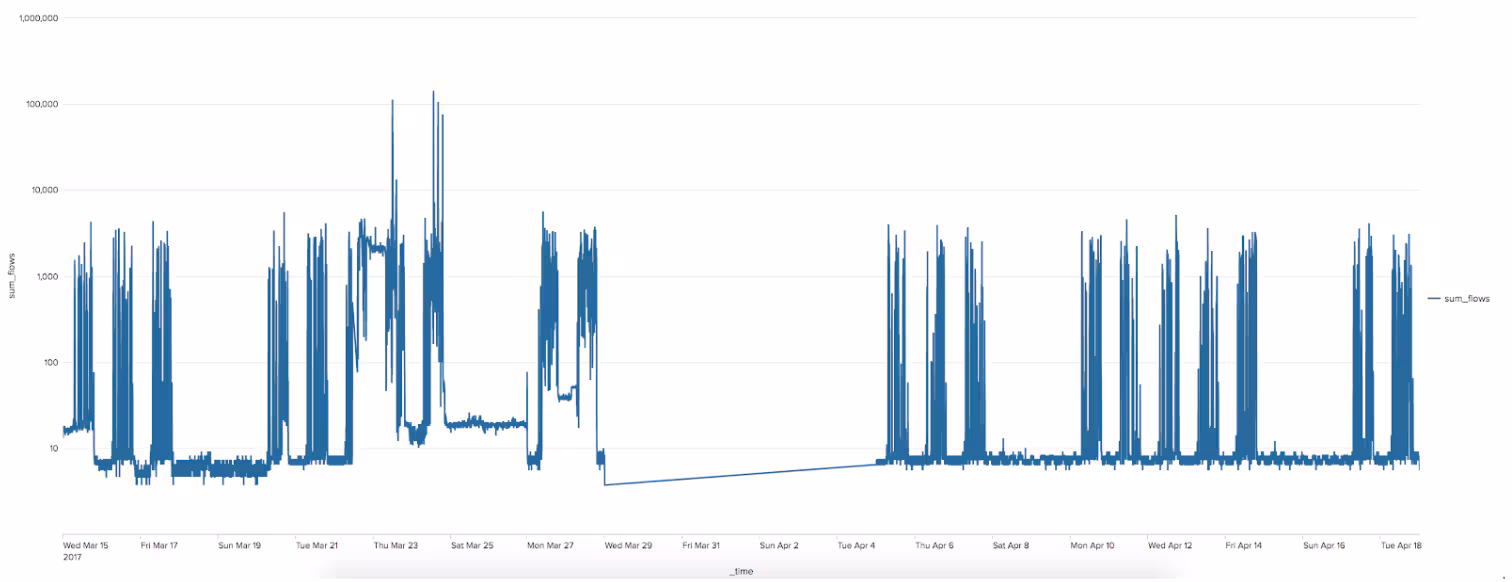Click the Tue Apr 18 date label
The width and height of the screenshot is (1512, 582).
[x=1404, y=545]
